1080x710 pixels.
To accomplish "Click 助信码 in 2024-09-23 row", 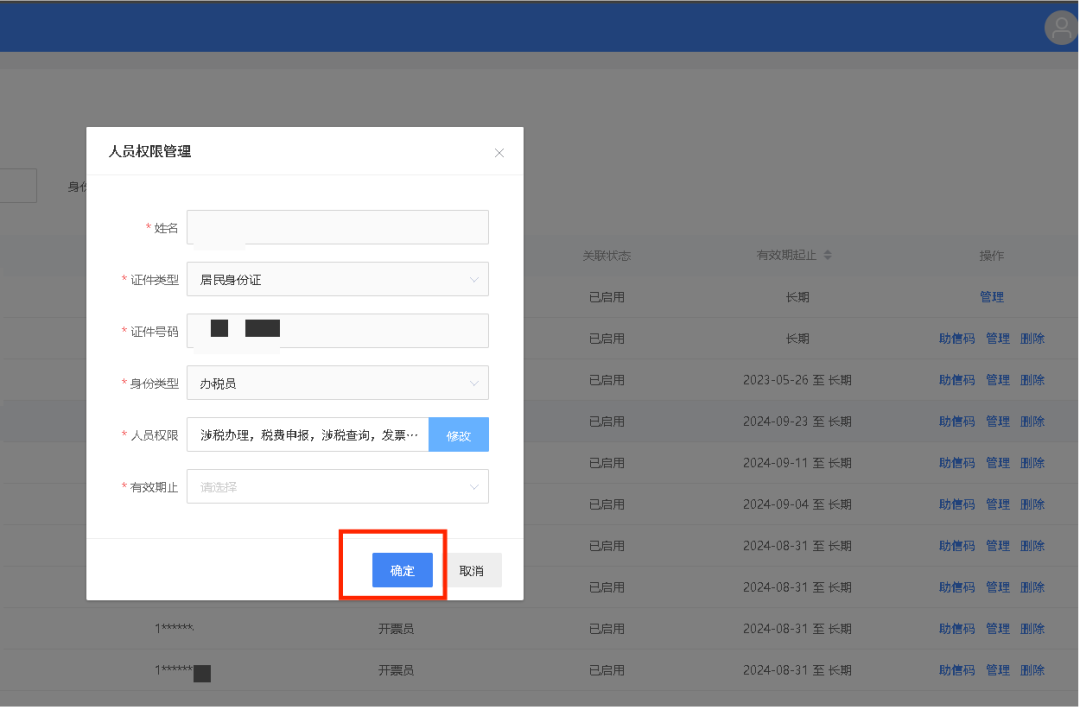I will pyautogui.click(x=957, y=421).
